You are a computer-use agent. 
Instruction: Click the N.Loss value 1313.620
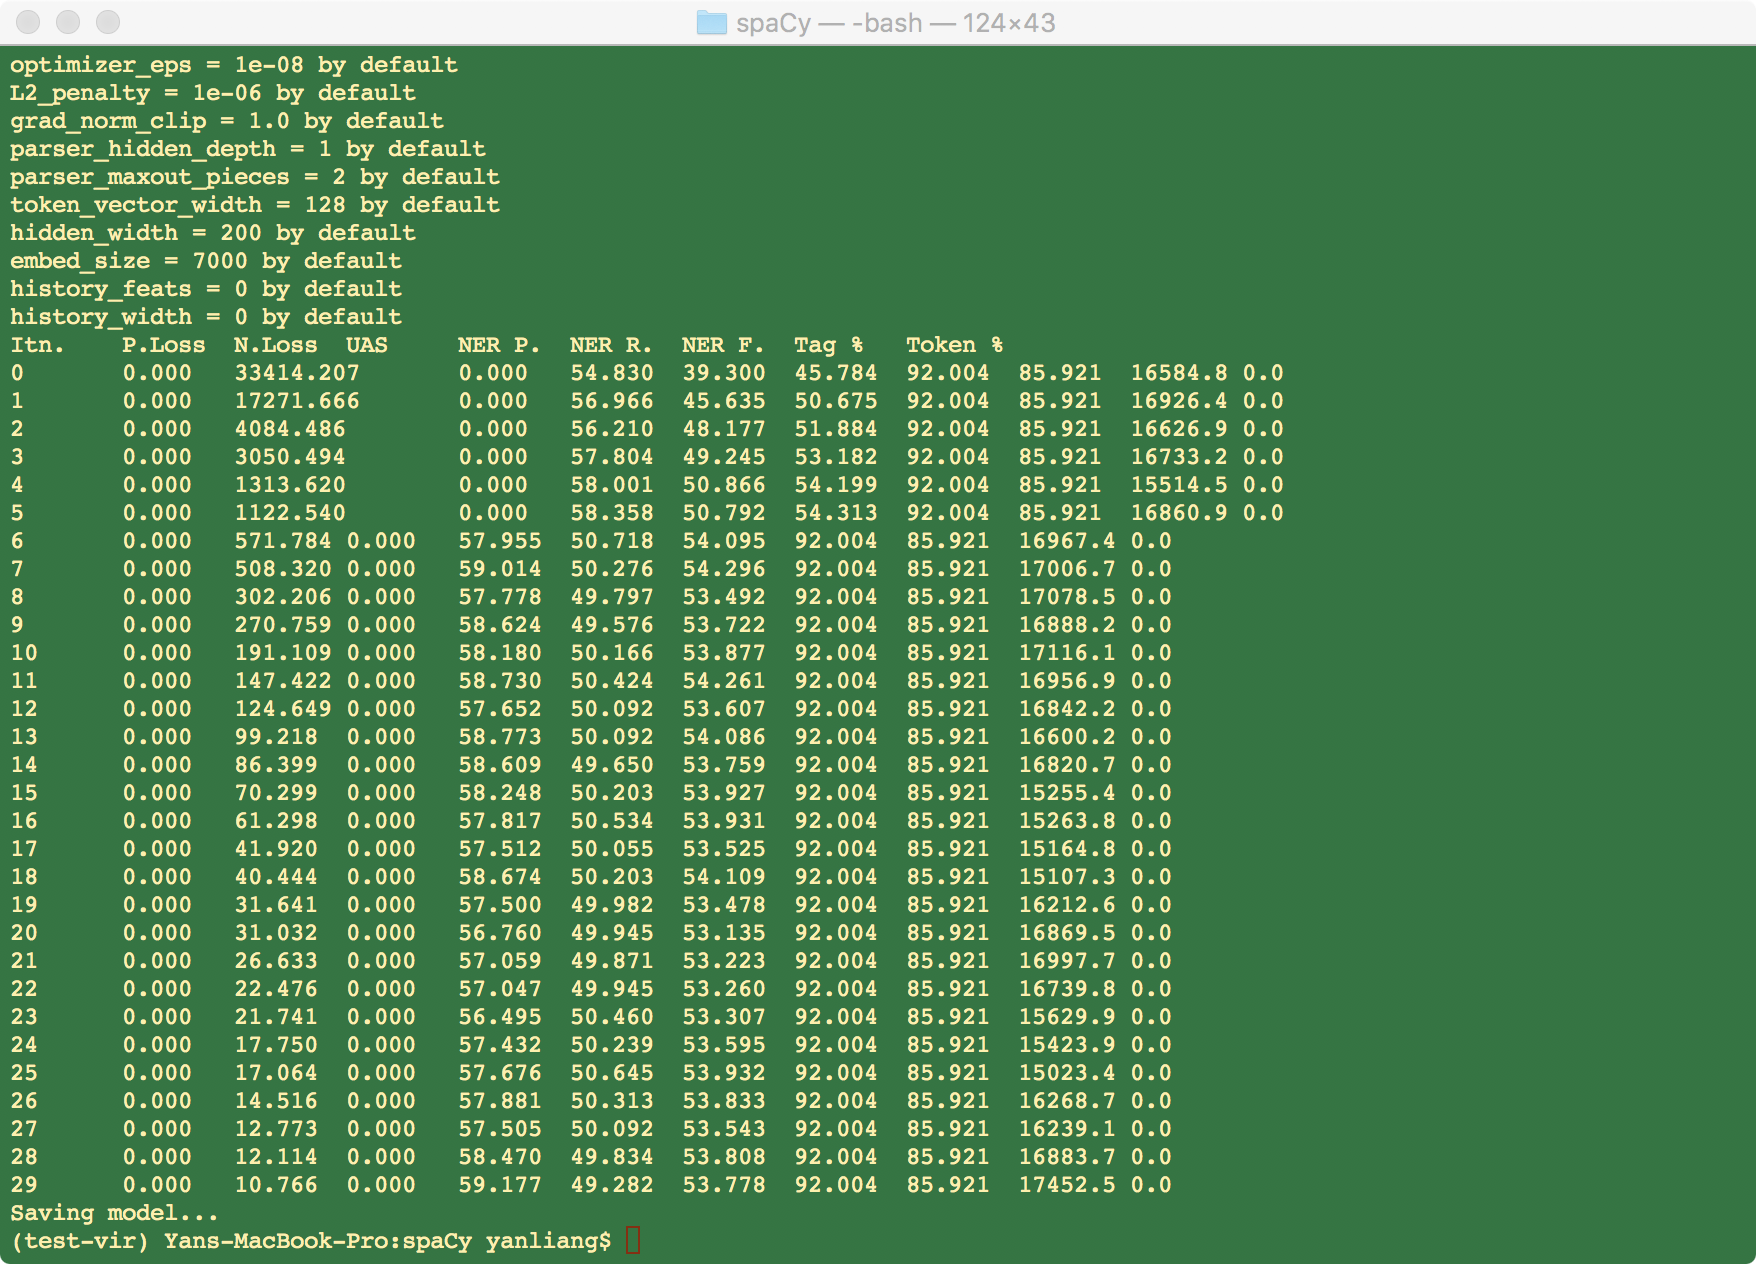[290, 485]
